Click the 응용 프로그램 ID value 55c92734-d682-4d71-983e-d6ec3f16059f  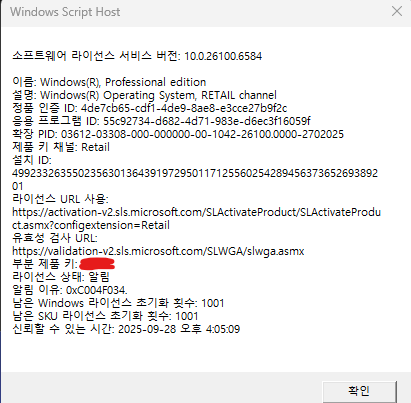tap(207, 121)
